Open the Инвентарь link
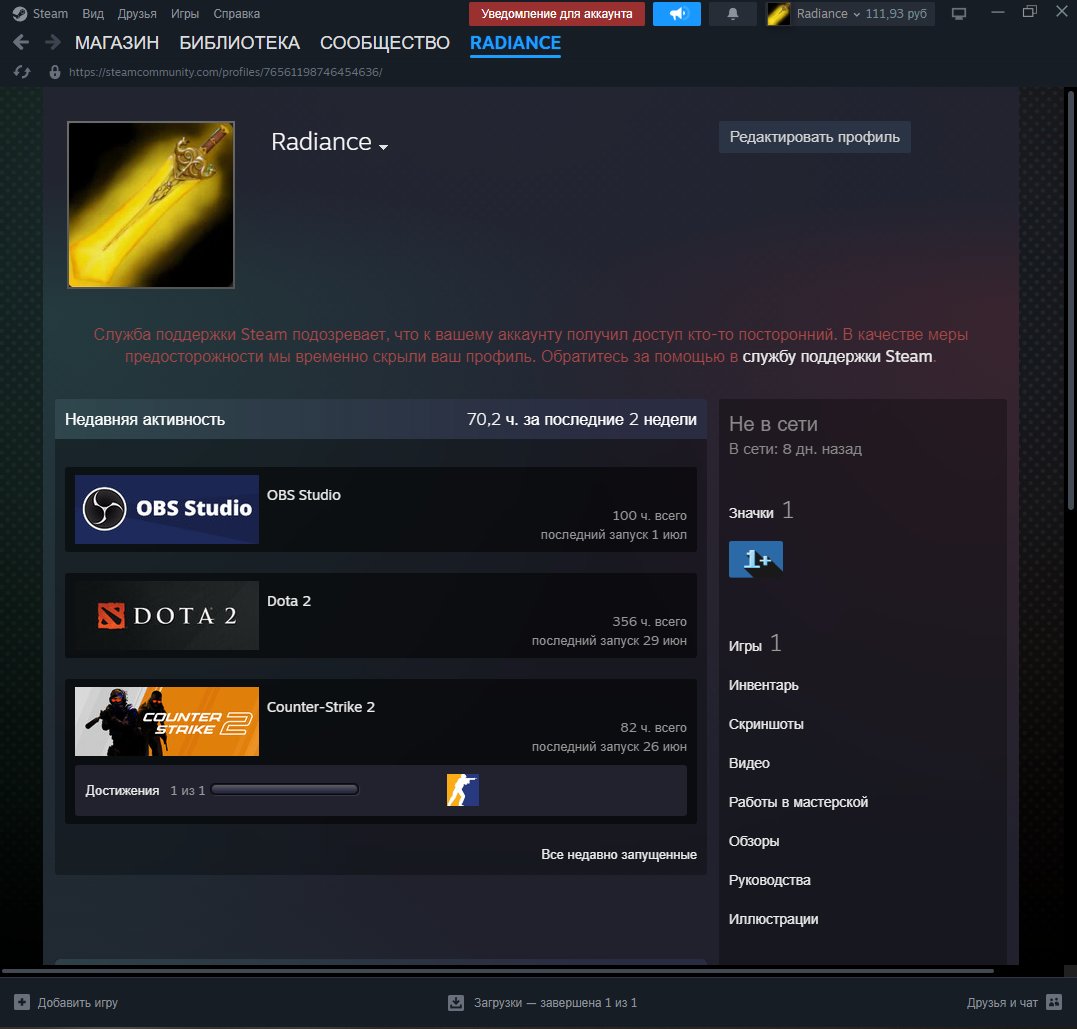 coord(764,686)
